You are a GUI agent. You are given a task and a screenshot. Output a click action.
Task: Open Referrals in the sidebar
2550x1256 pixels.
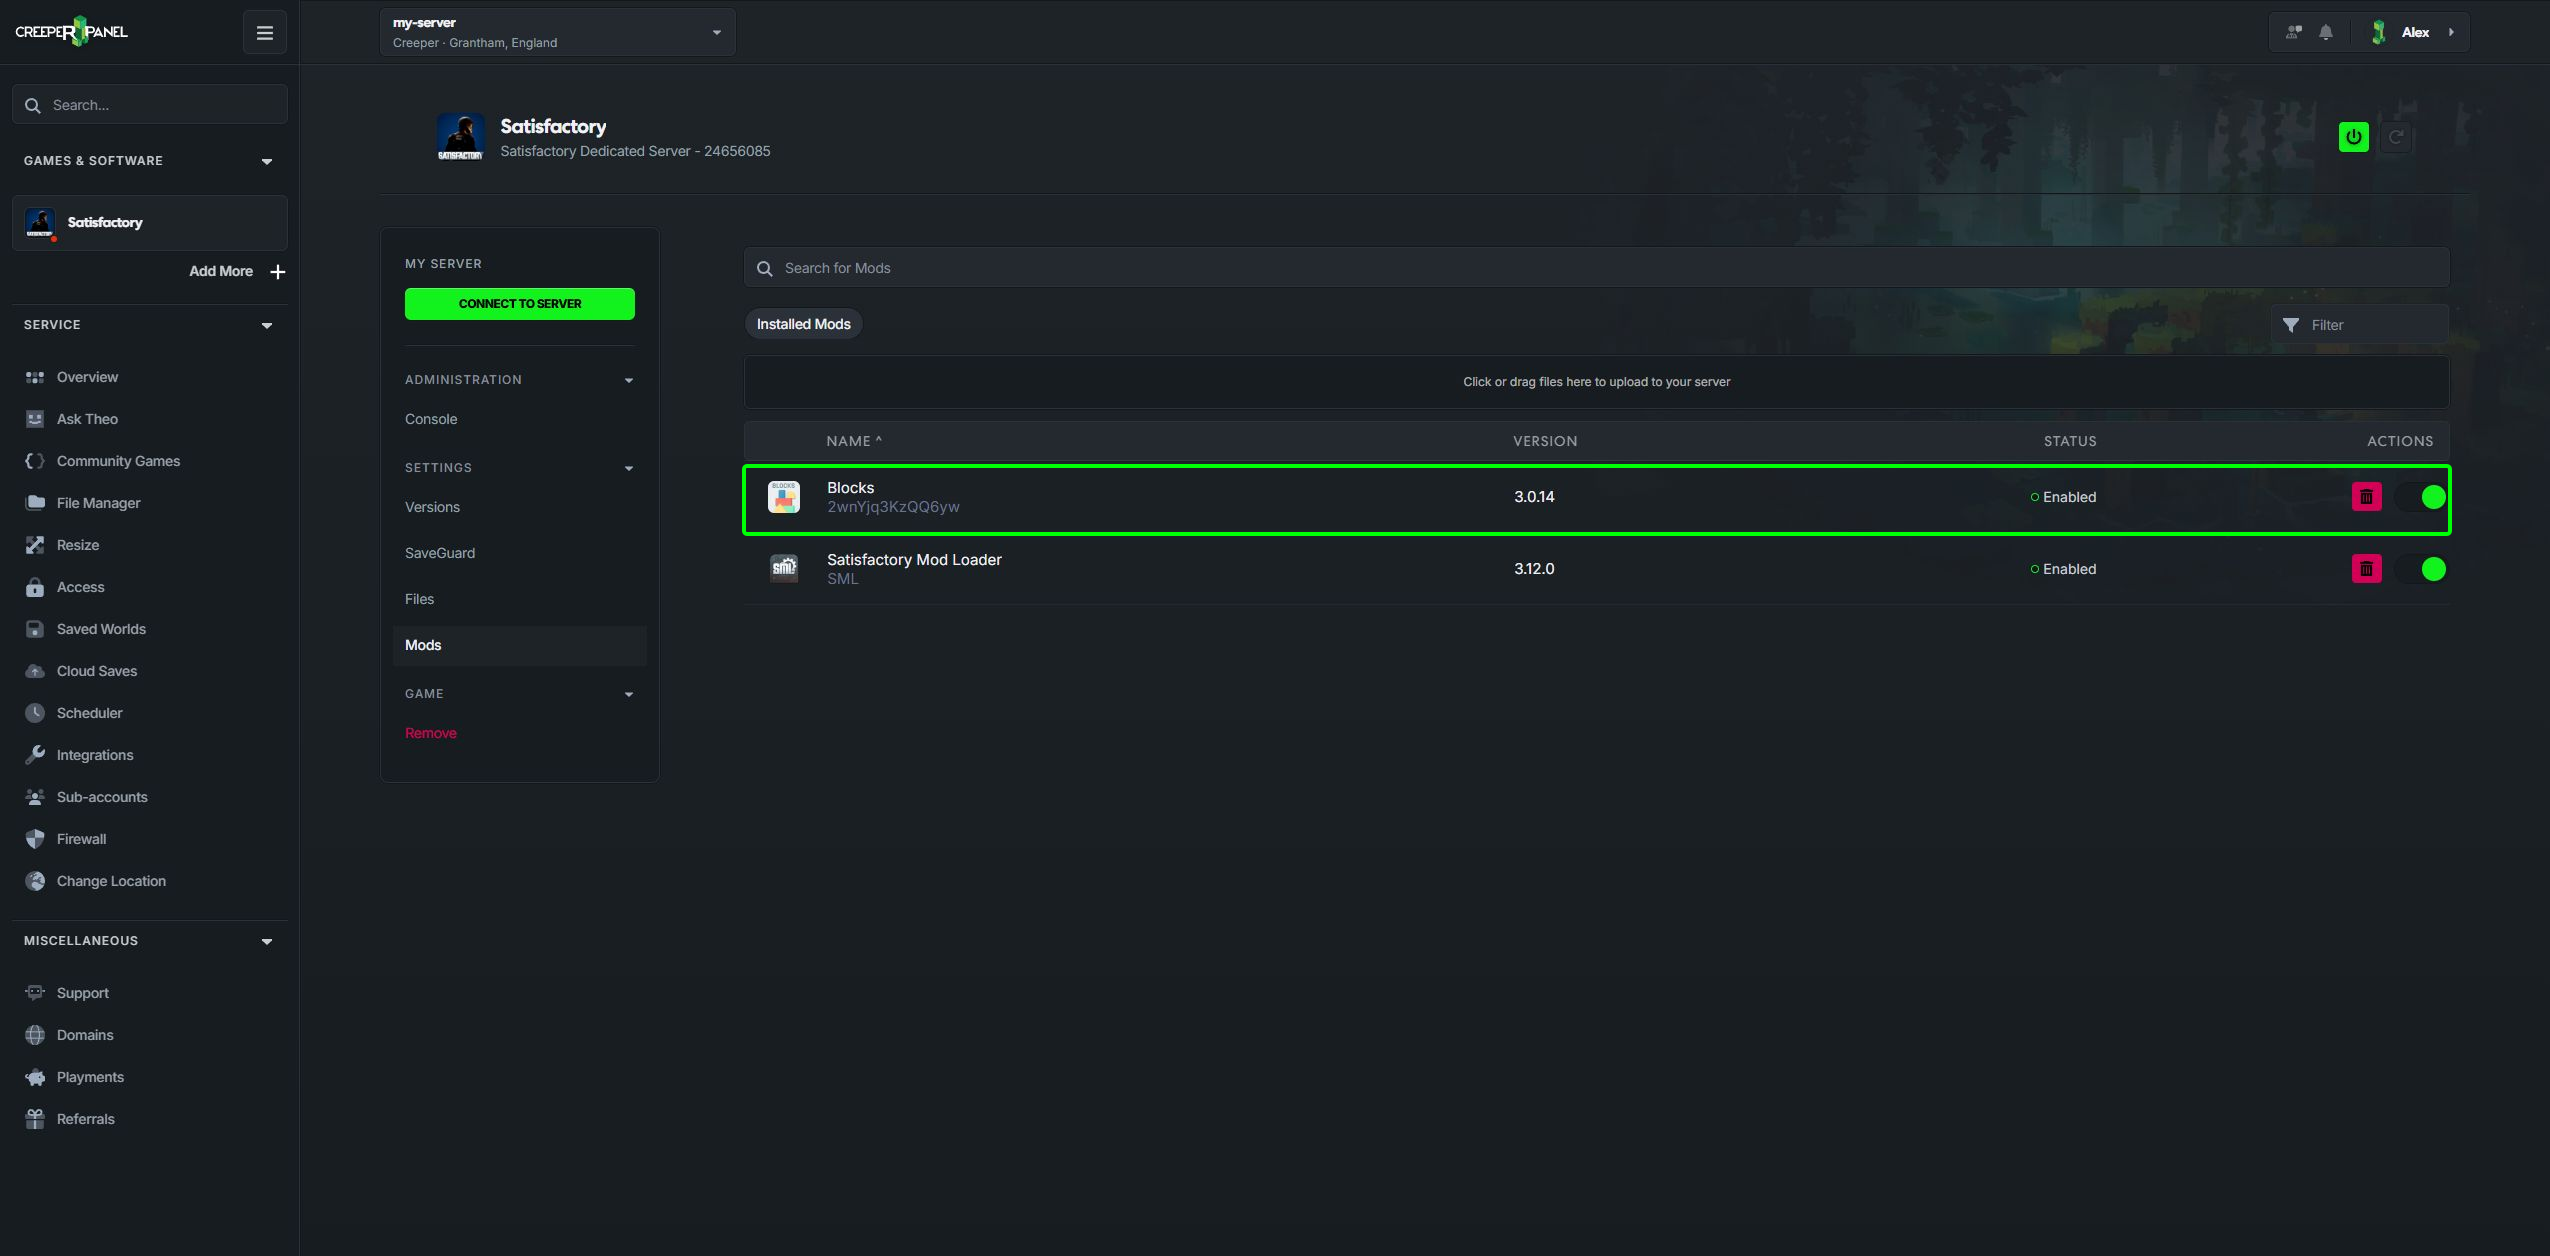85,1119
